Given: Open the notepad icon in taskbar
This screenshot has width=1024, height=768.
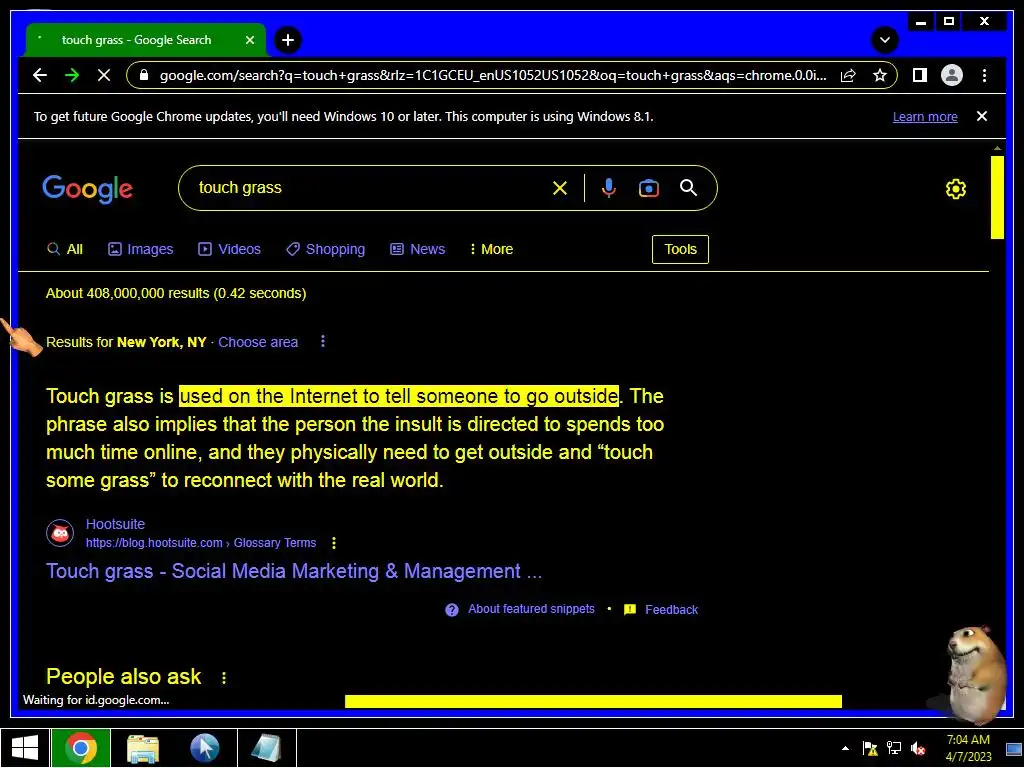Looking at the screenshot, I should point(266,748).
